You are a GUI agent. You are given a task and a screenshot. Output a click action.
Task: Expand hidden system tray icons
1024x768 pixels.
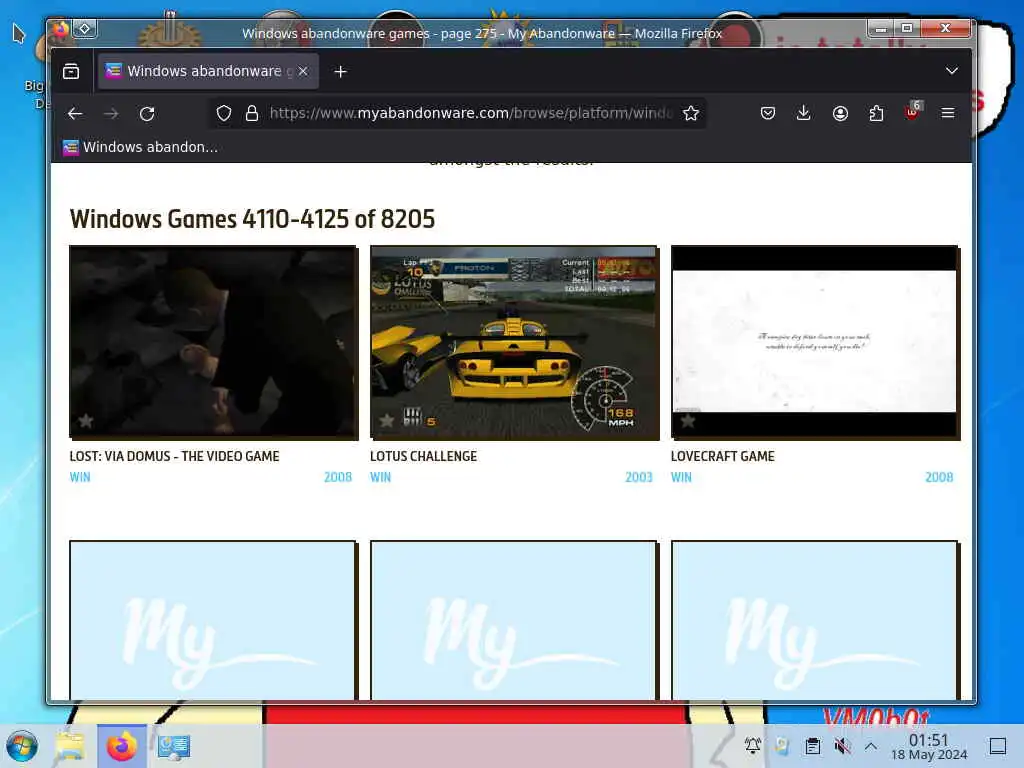point(871,745)
